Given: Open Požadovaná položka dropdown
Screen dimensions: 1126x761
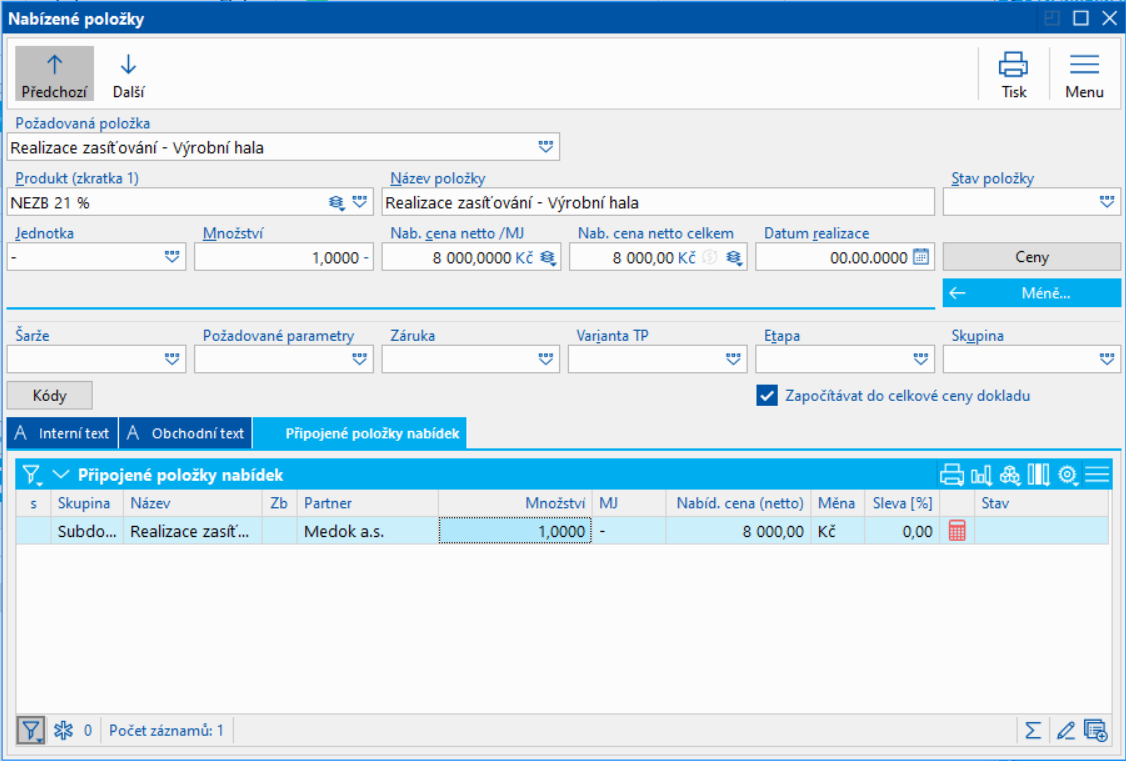Looking at the screenshot, I should pos(546,147).
